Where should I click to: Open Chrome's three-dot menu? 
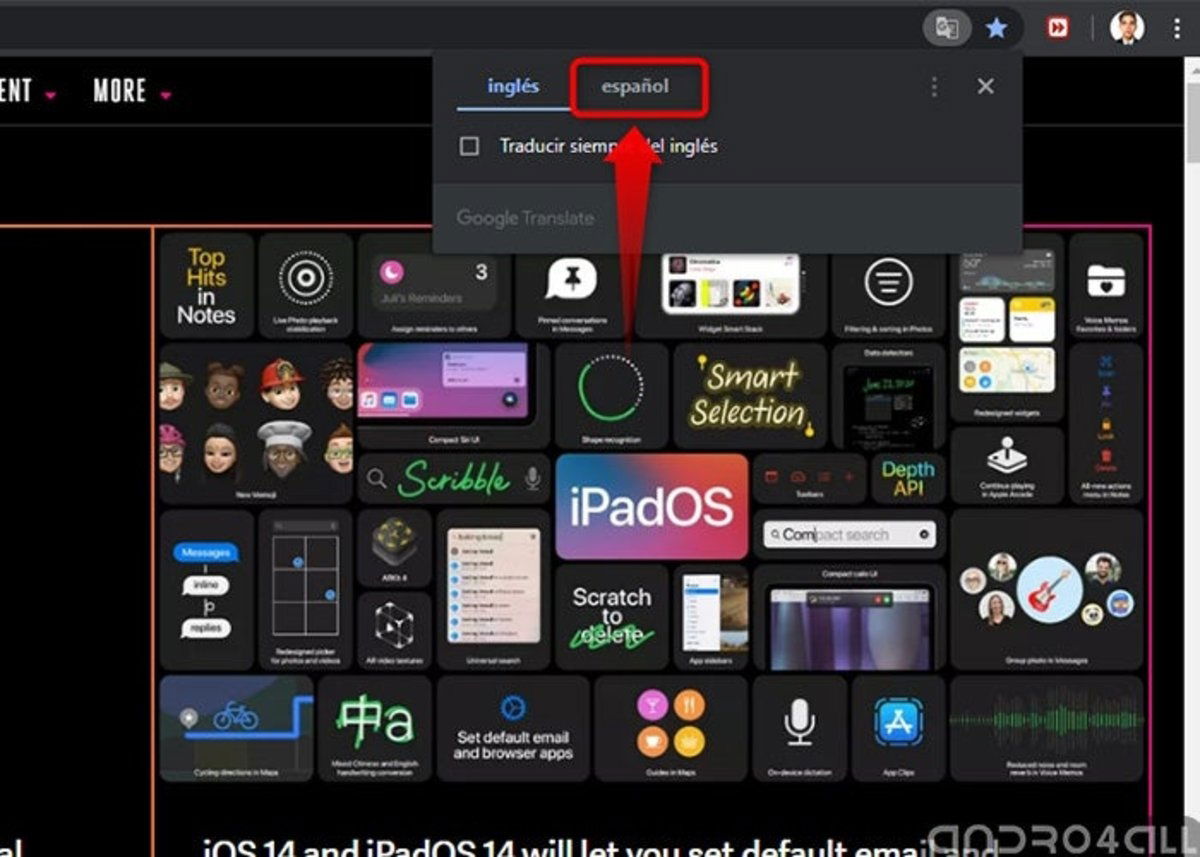[x=1177, y=28]
